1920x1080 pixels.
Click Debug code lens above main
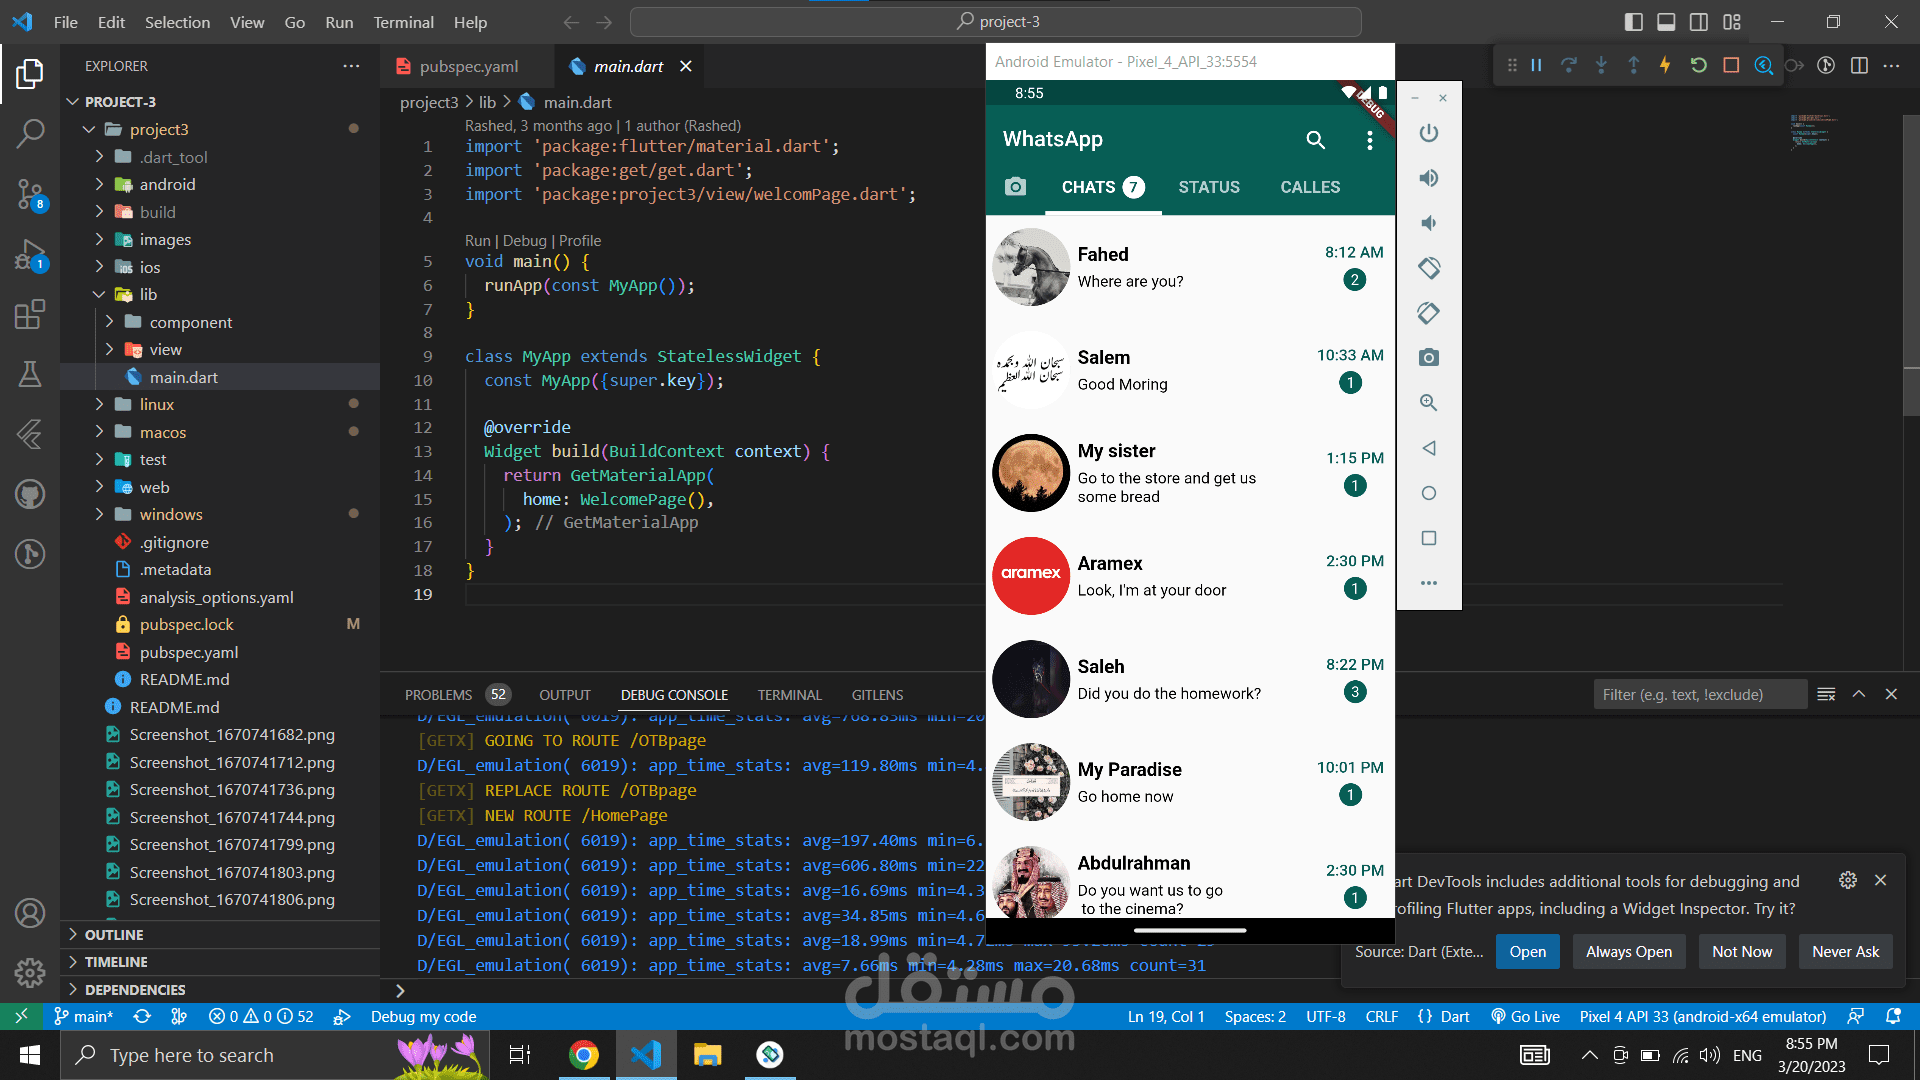(525, 241)
